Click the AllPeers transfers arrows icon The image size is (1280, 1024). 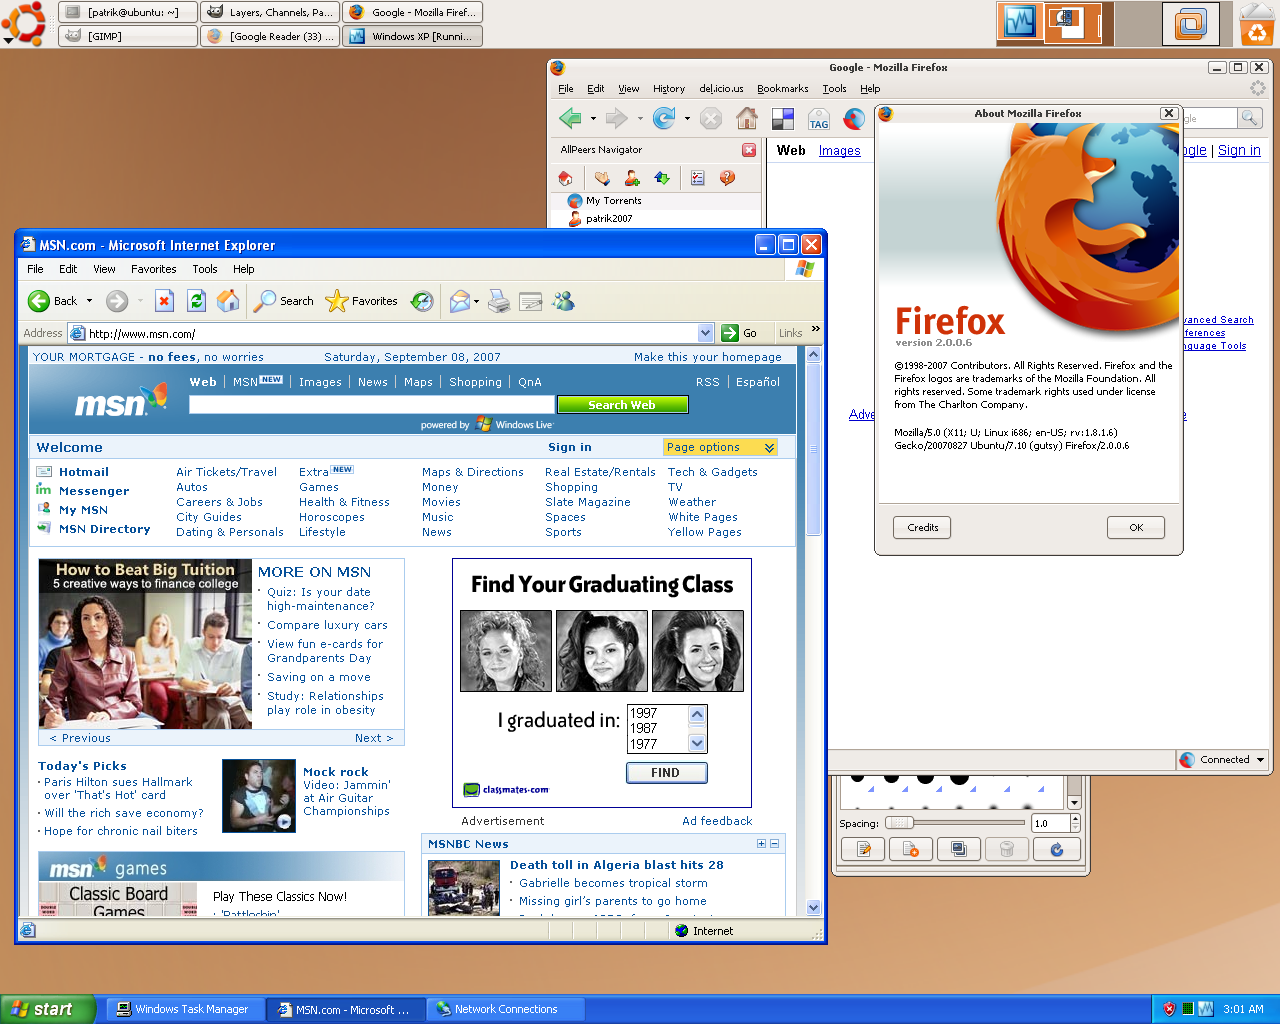tap(662, 178)
